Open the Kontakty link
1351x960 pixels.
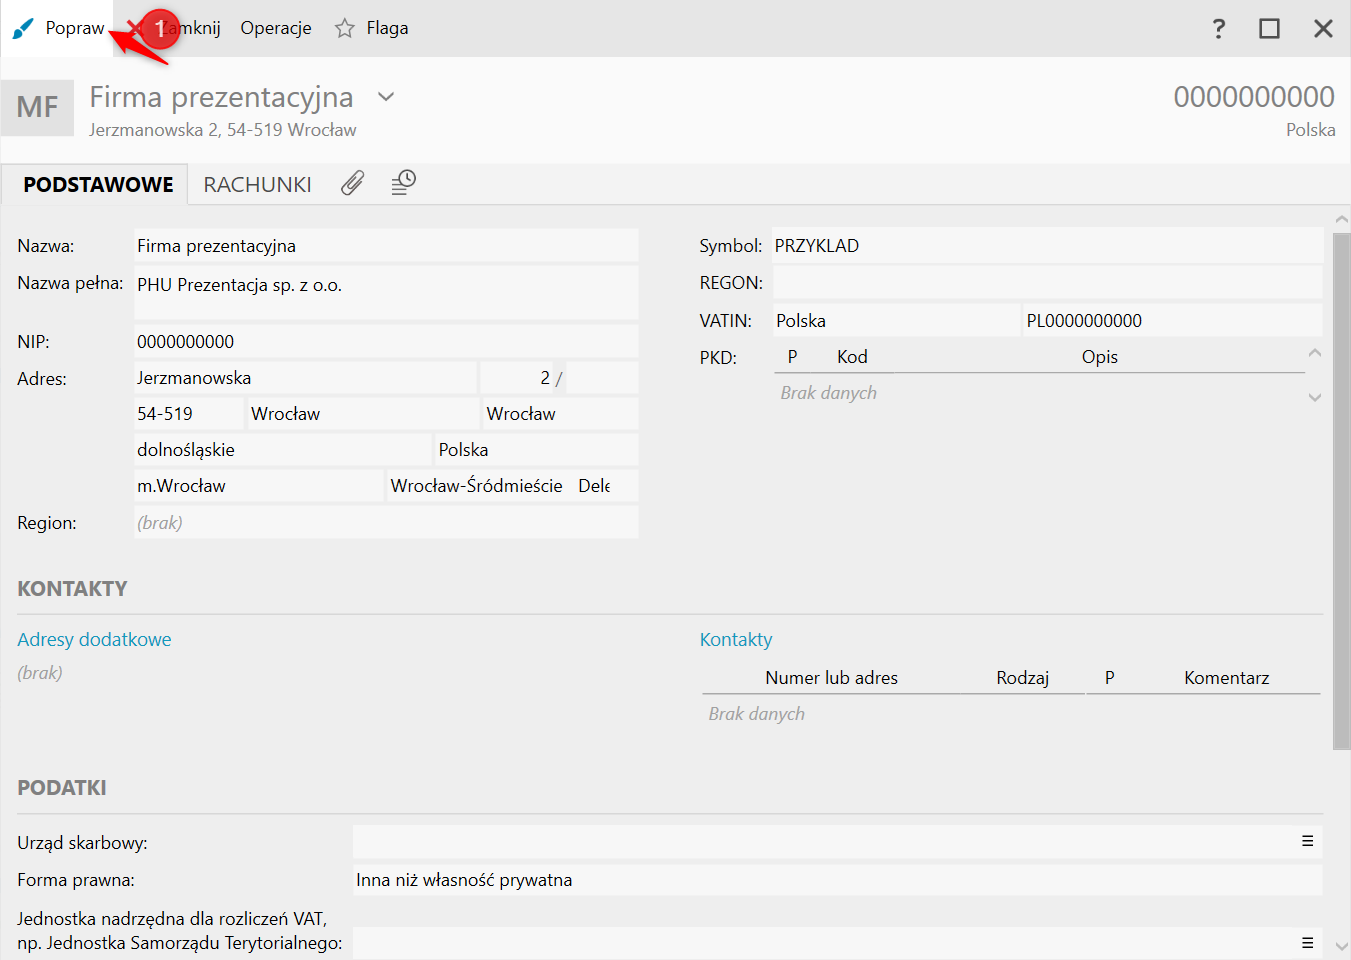click(x=736, y=639)
